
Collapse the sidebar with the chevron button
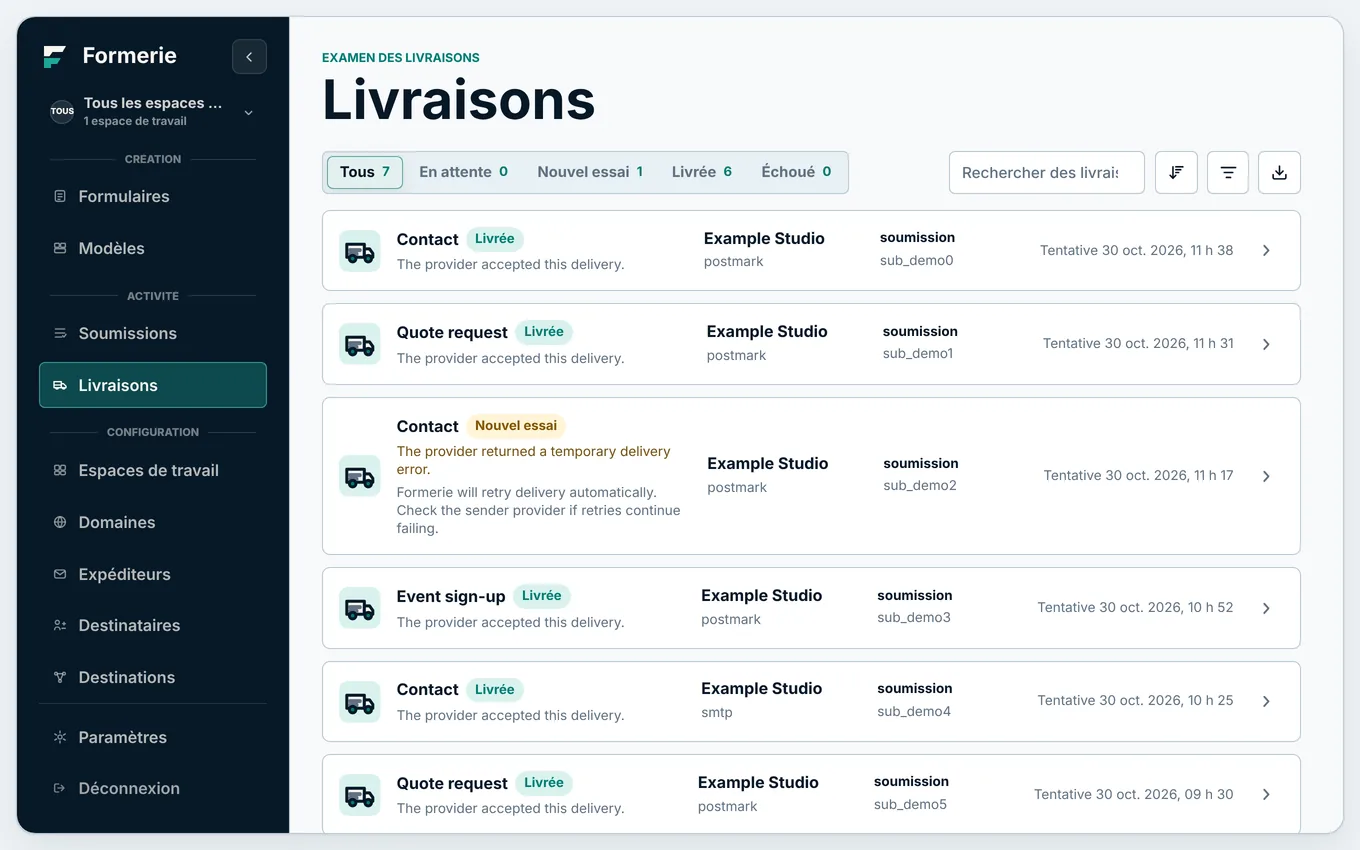coord(249,57)
